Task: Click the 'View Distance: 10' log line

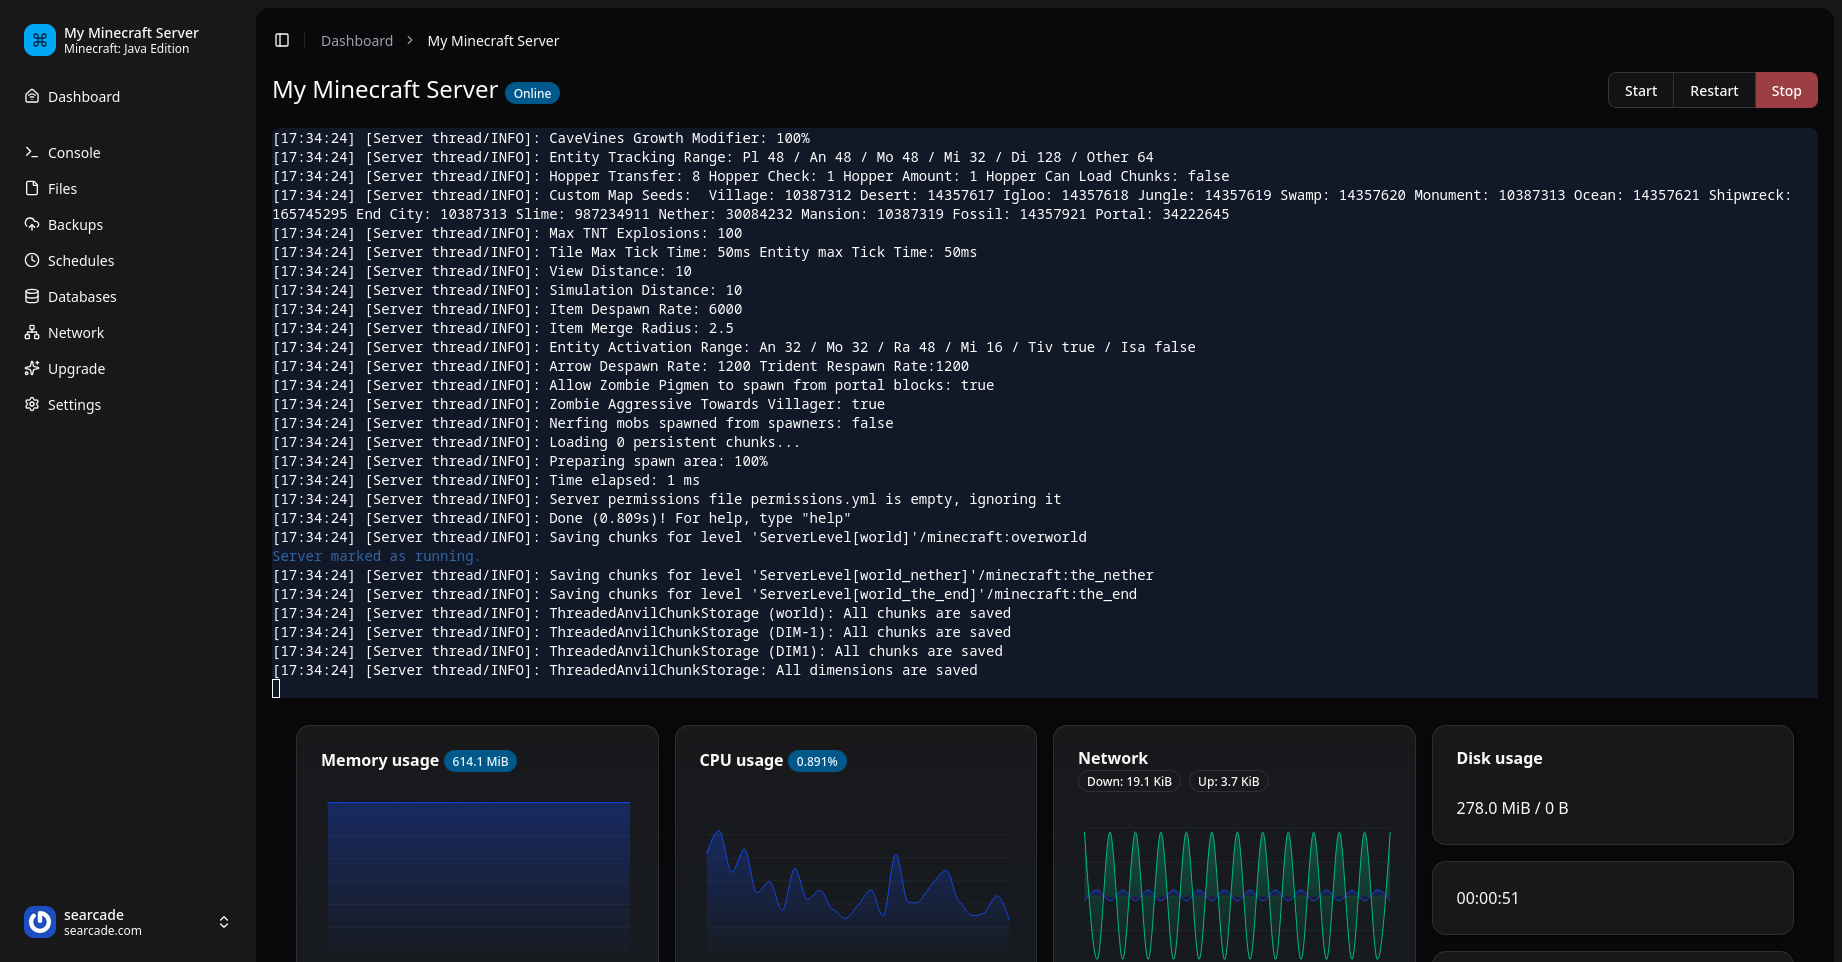Action: point(482,271)
